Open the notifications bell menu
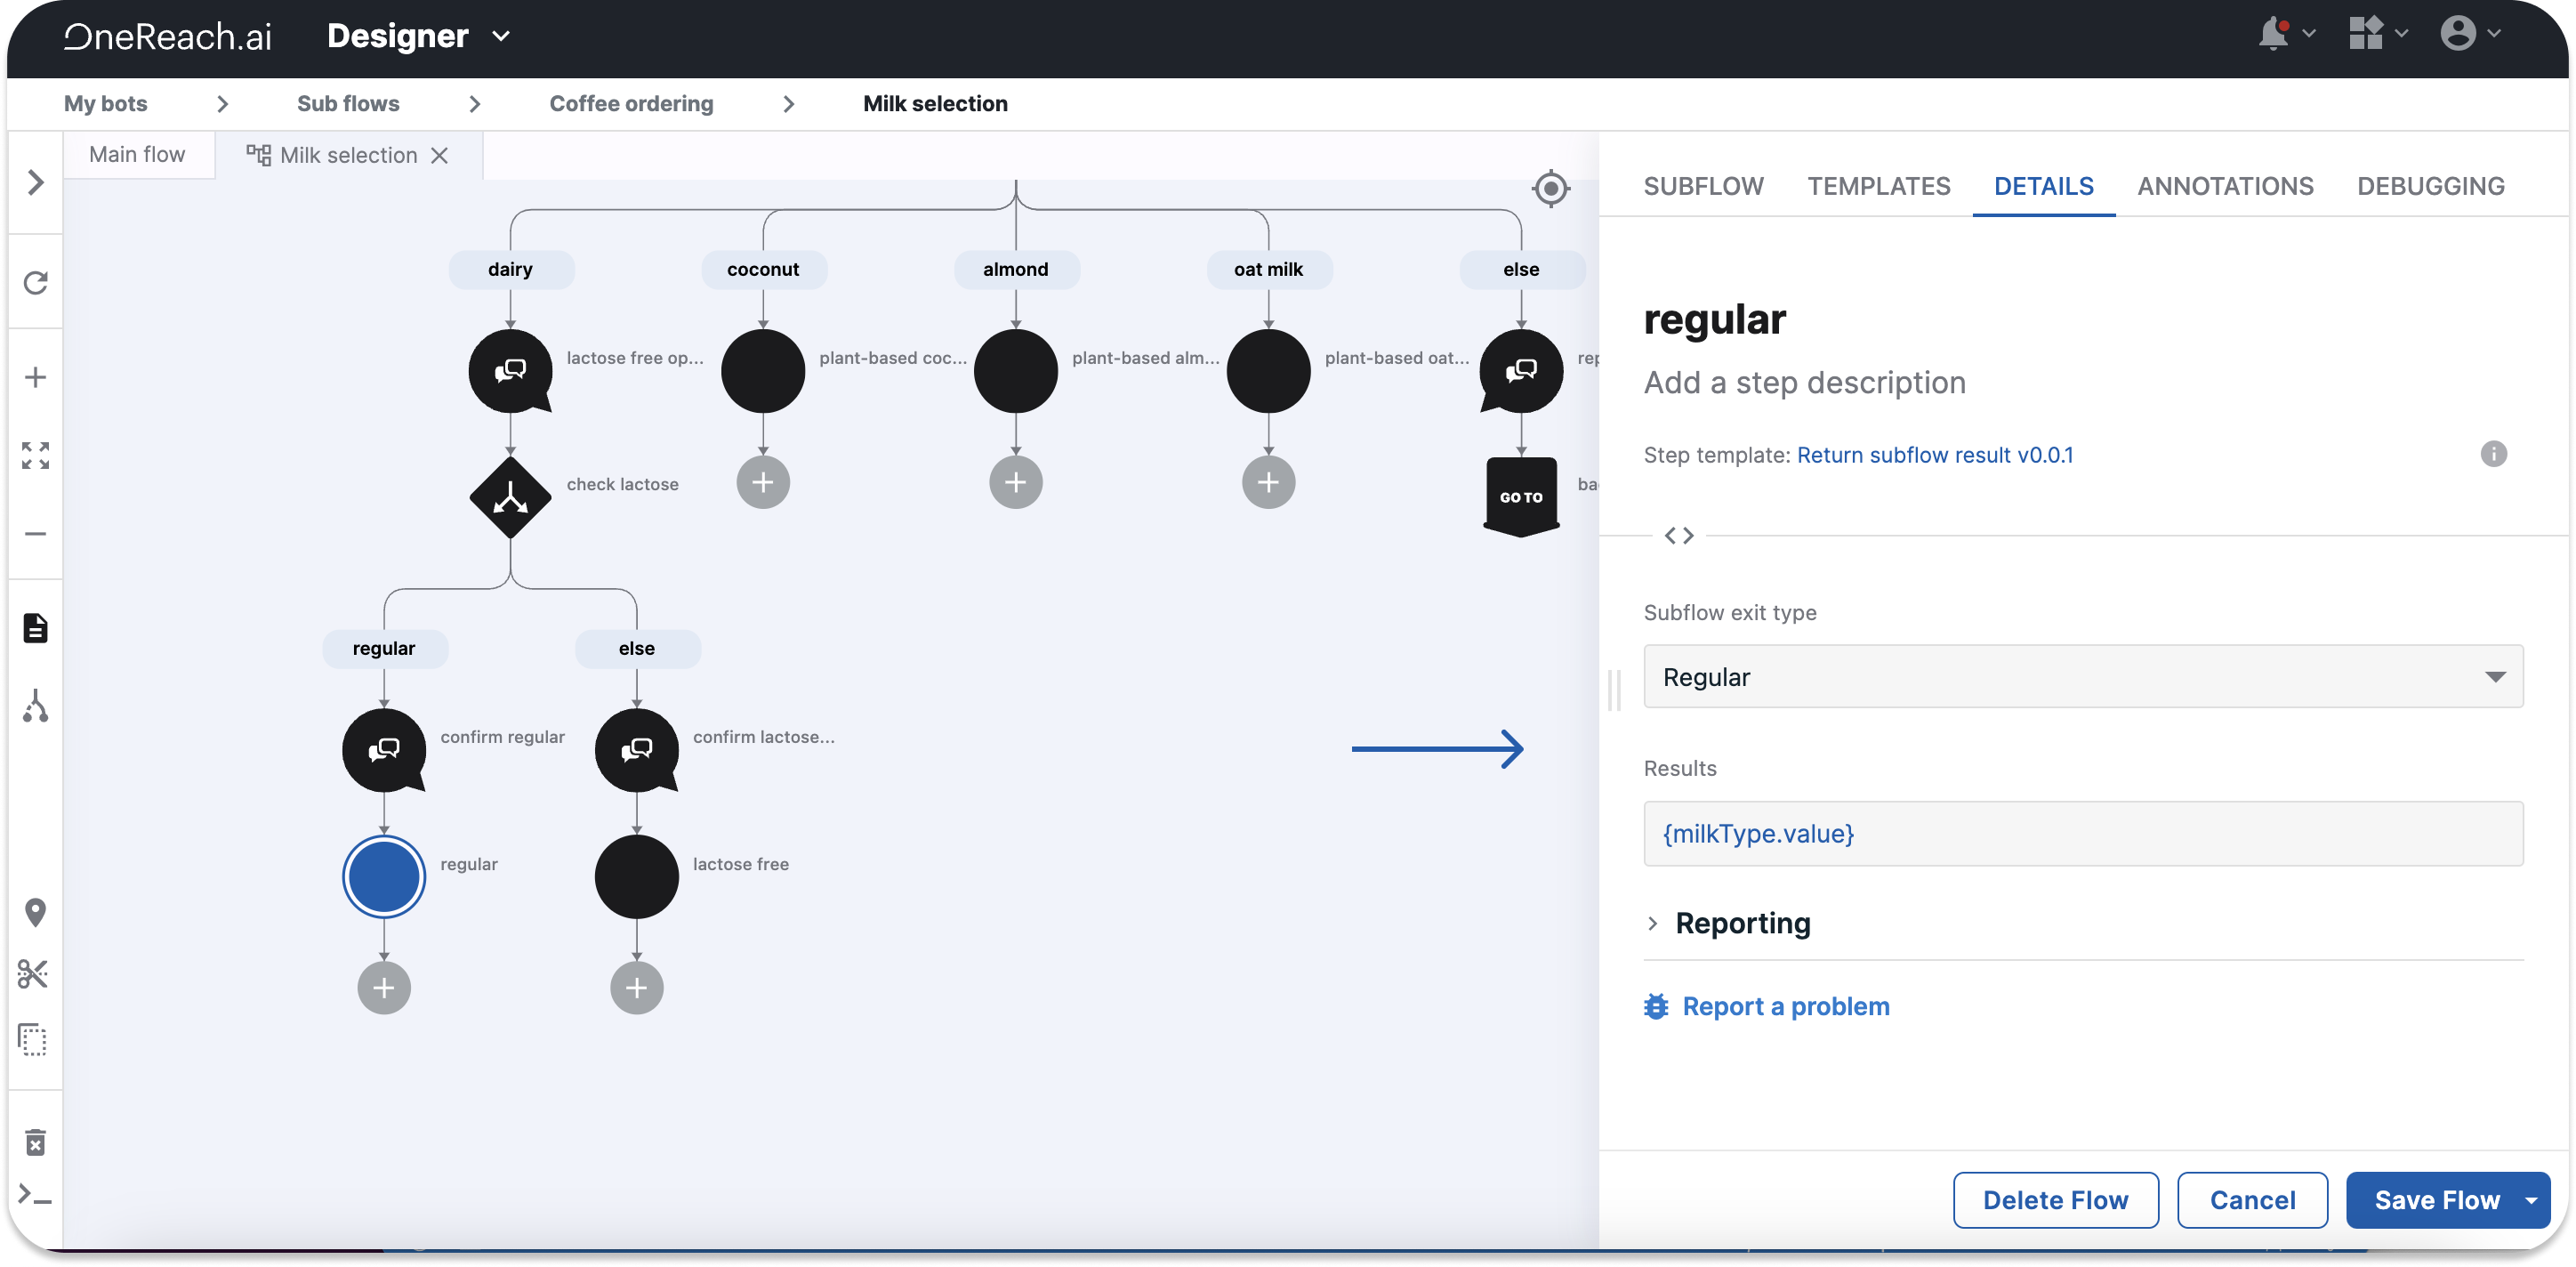Screen dimensions: 2576x1267 coord(2274,34)
